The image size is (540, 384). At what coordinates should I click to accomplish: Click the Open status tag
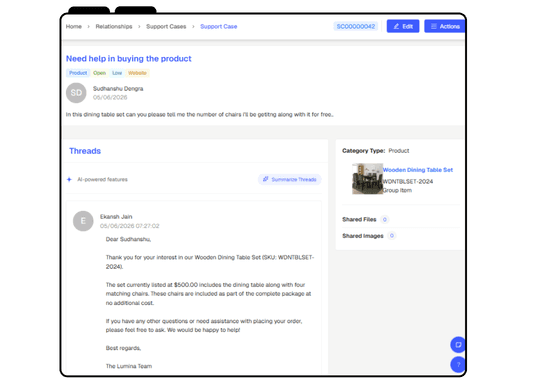(100, 73)
